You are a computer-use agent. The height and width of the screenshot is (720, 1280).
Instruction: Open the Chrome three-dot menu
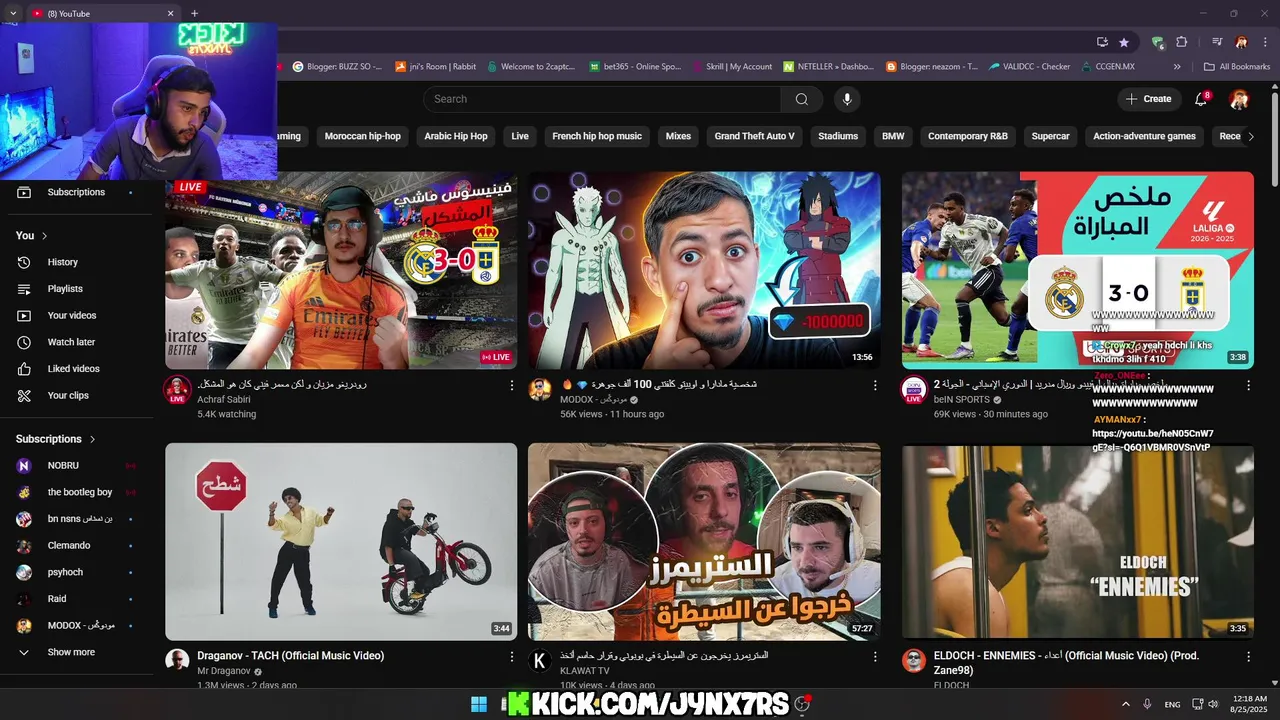click(1264, 42)
